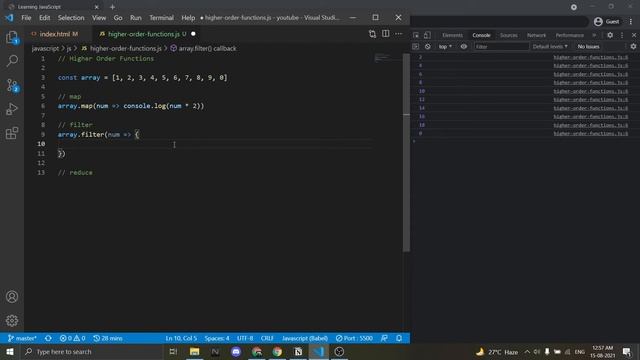The height and width of the screenshot is (360, 640).
Task: Open the Help menu
Action: click(x=188, y=18)
